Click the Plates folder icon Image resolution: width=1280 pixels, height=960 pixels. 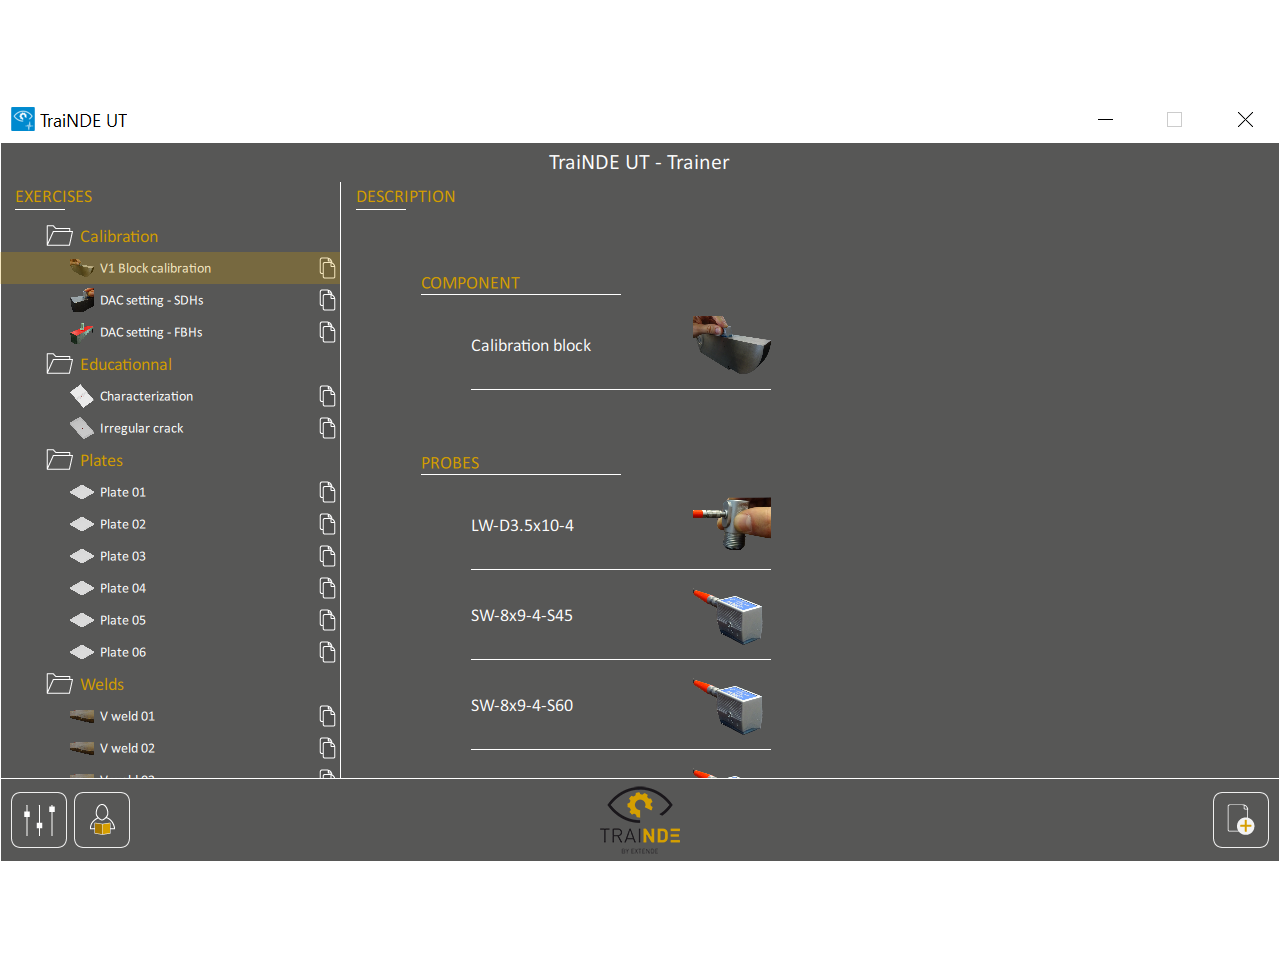tap(59, 460)
